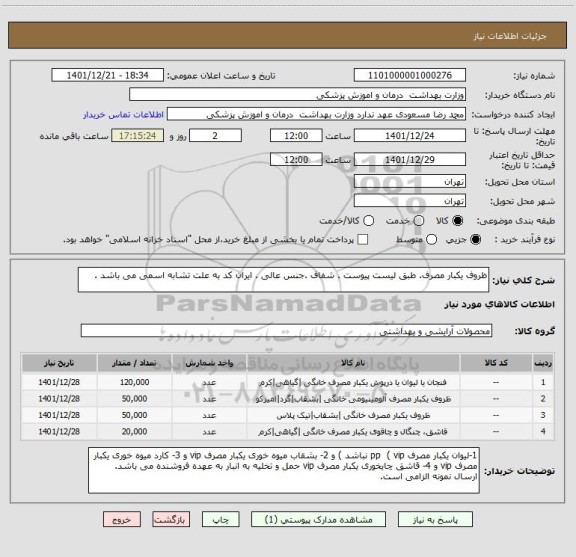Select the خدمت radio button

tap(419, 221)
